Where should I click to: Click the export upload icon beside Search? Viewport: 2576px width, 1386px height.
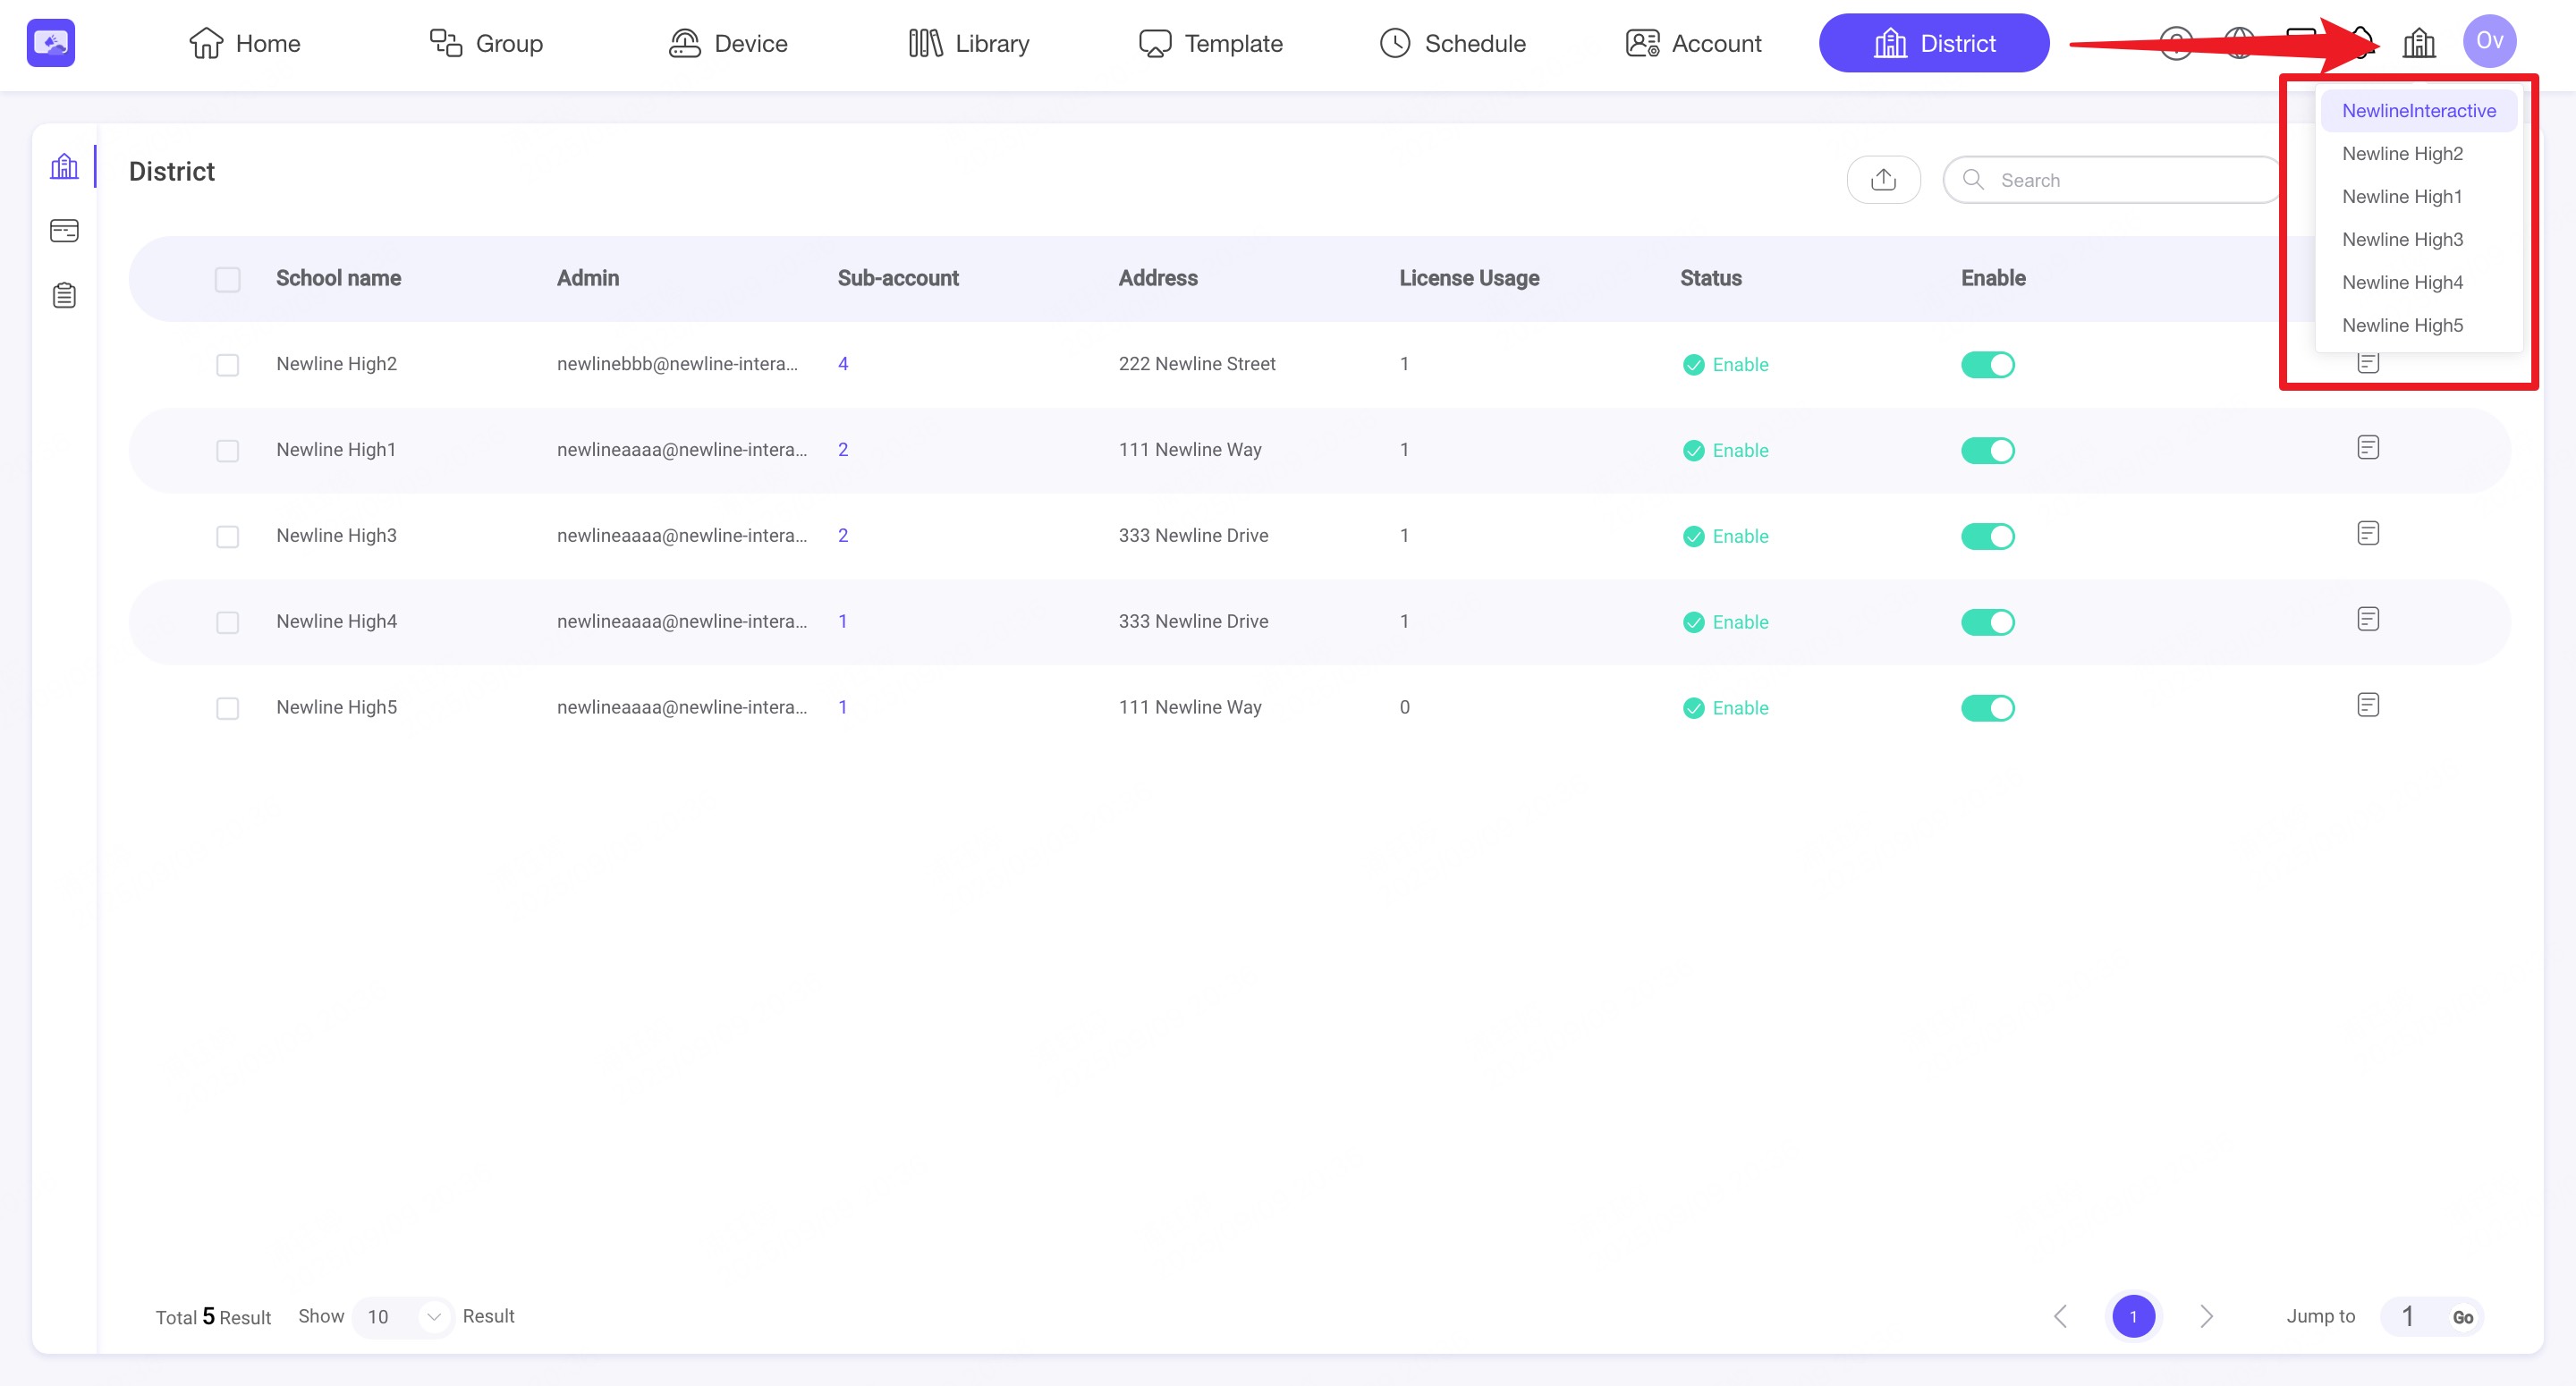[x=1883, y=180]
